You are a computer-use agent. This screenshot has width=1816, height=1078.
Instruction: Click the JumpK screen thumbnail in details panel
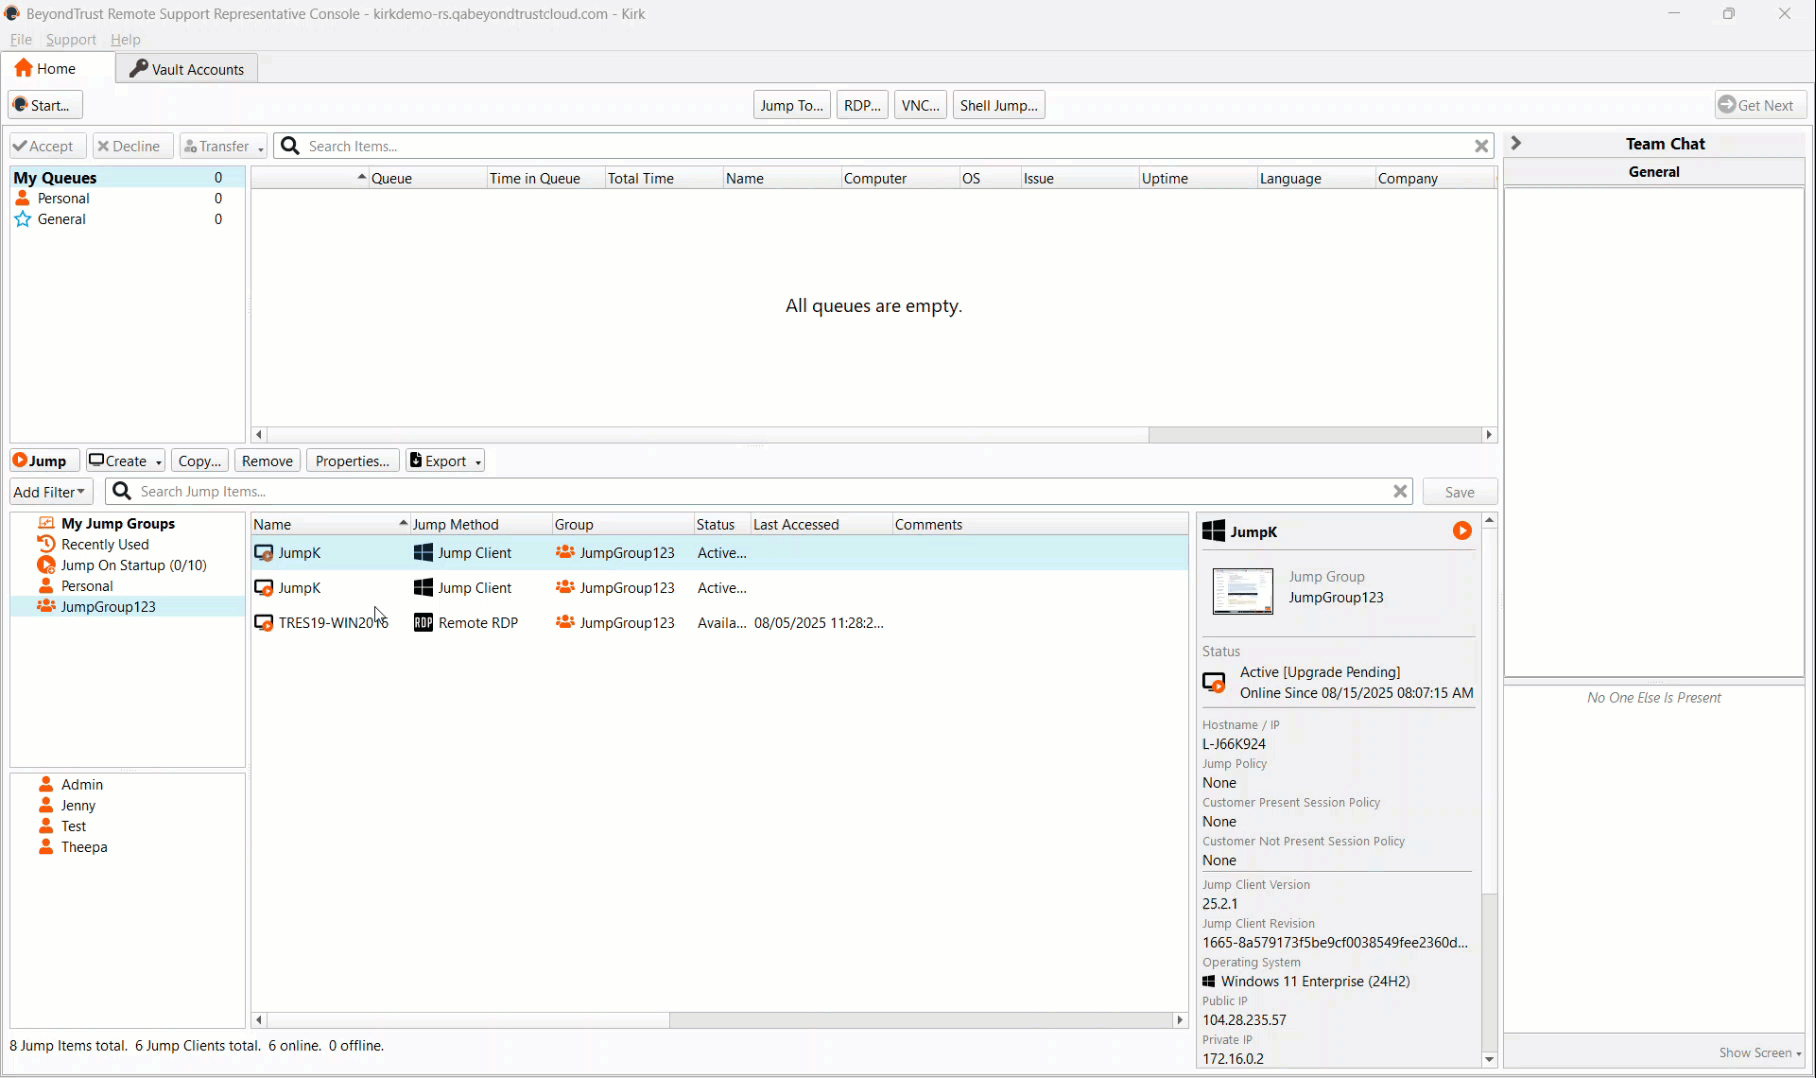[1242, 590]
